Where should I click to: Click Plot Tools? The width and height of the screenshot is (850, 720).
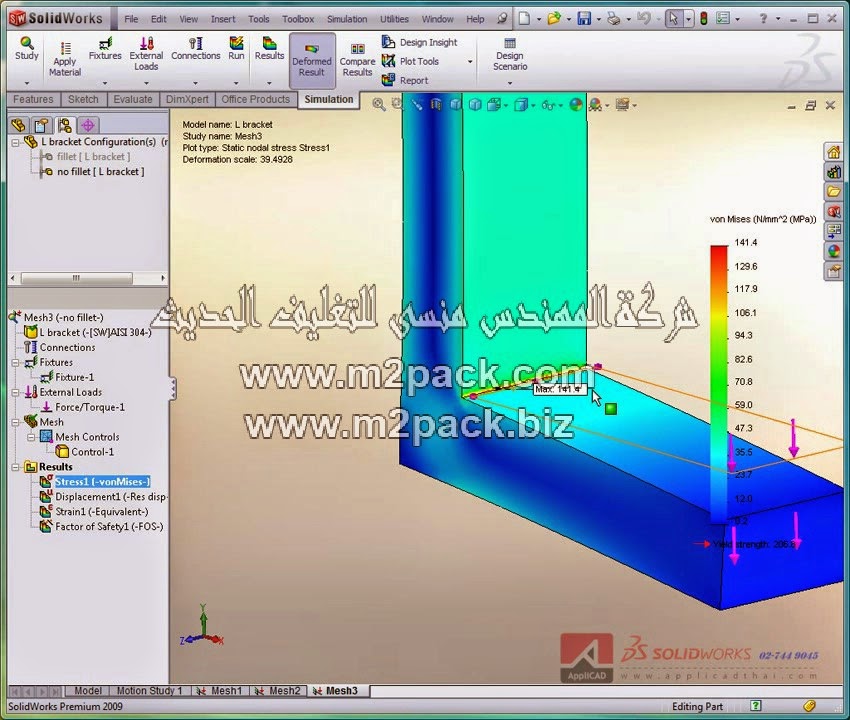410,61
